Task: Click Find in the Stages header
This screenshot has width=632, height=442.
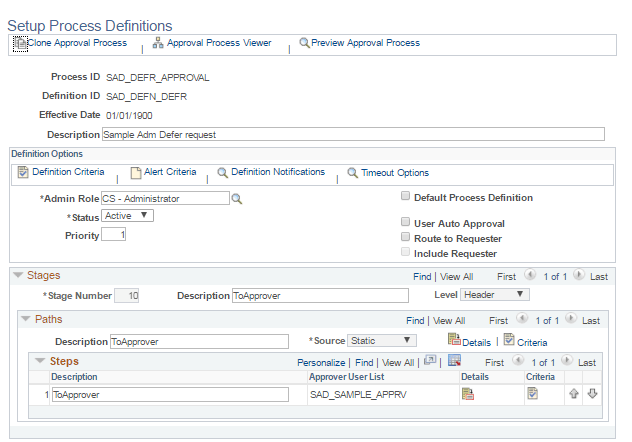Action: (x=422, y=277)
